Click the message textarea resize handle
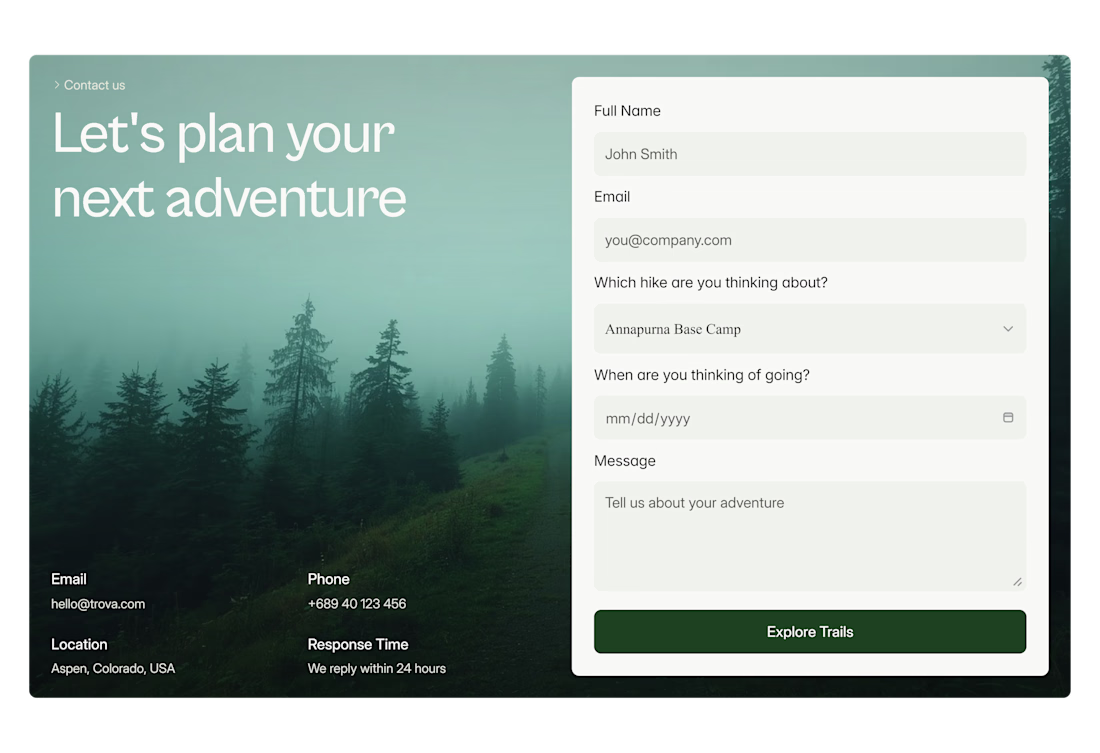Screen dimensions: 1100x753 click(1017, 582)
